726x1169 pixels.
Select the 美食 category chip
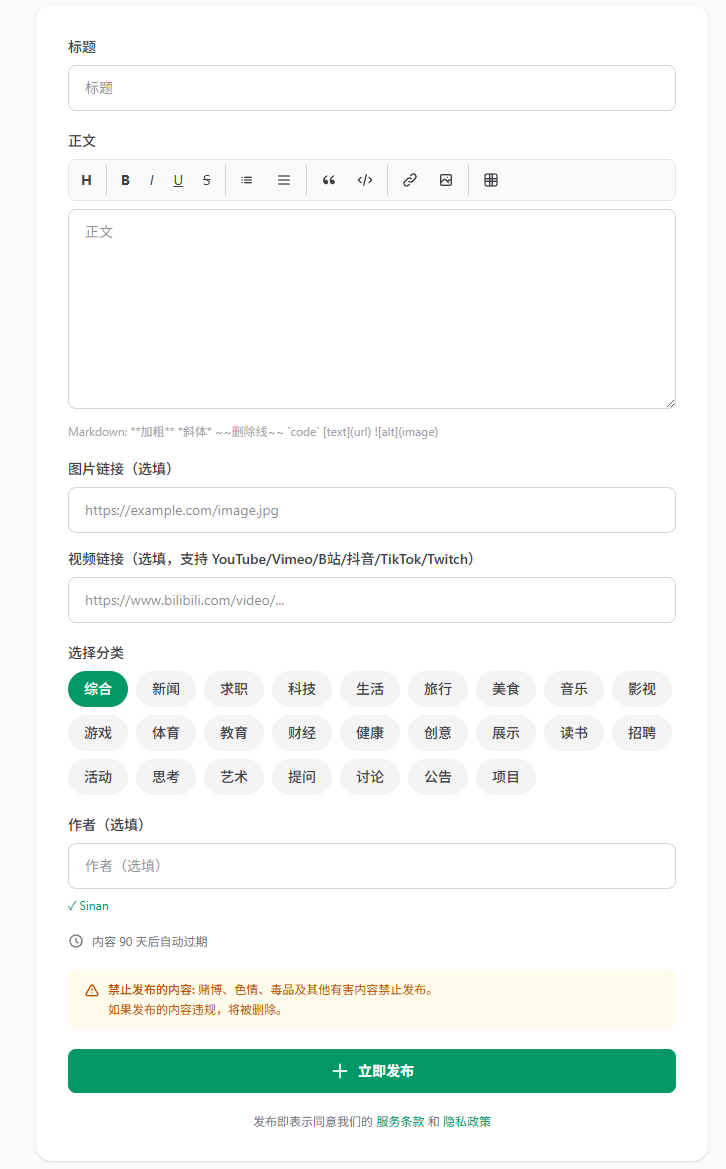[506, 689]
